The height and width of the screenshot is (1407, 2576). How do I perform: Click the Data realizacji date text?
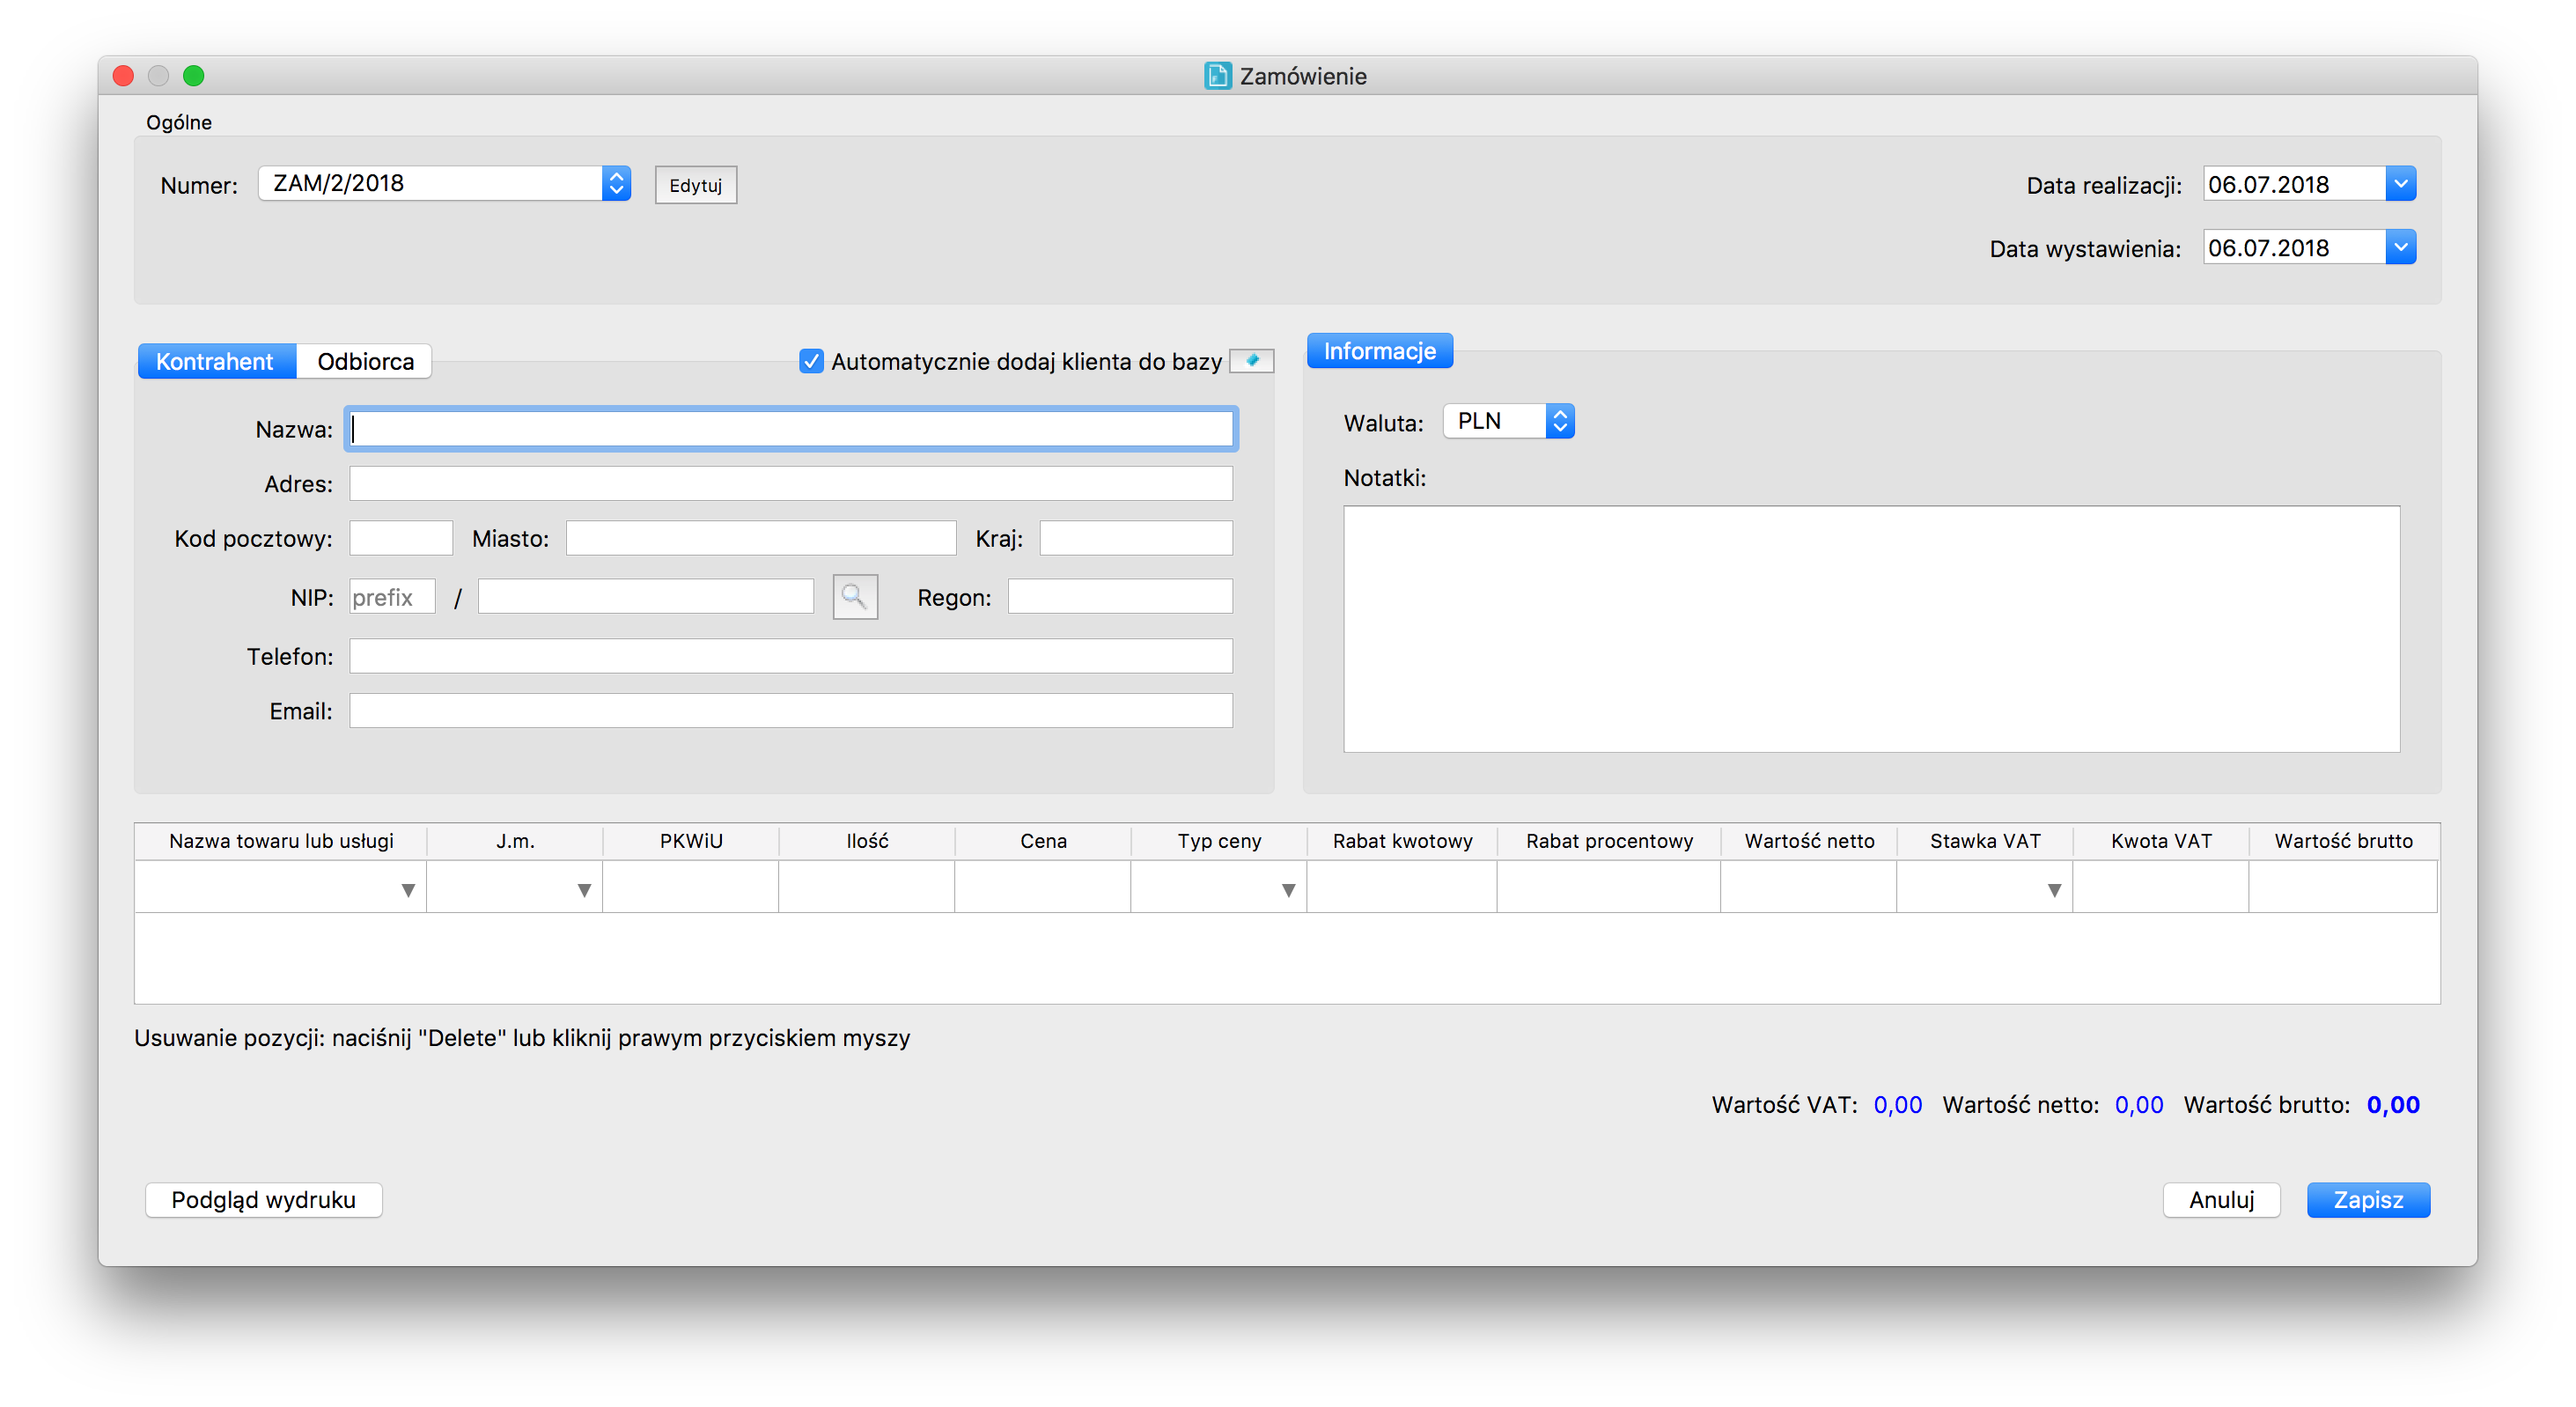coord(2268,185)
